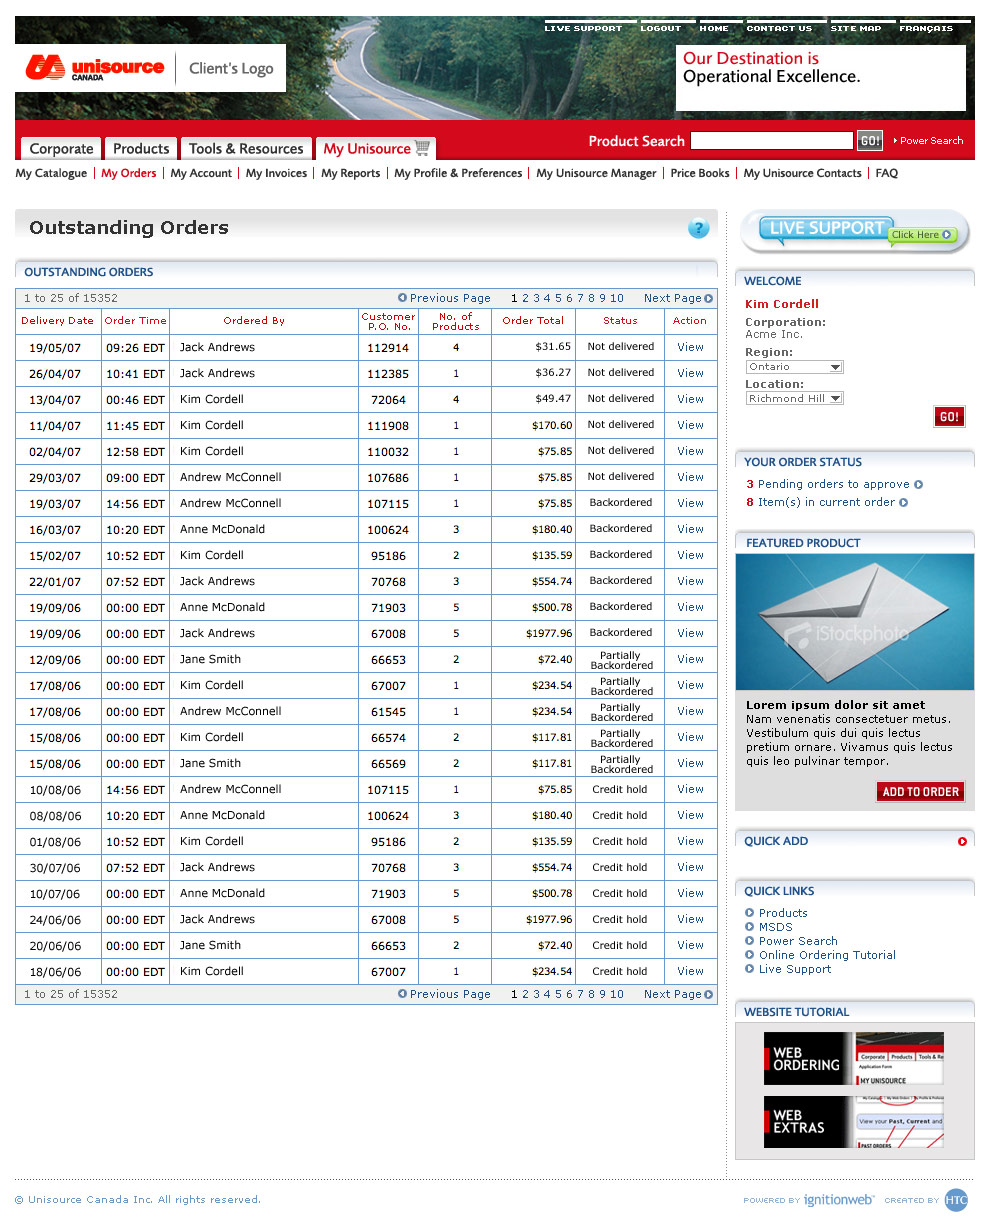The width and height of the screenshot is (990, 1217).
Task: Click the Live Support banner button
Action: (x=854, y=231)
